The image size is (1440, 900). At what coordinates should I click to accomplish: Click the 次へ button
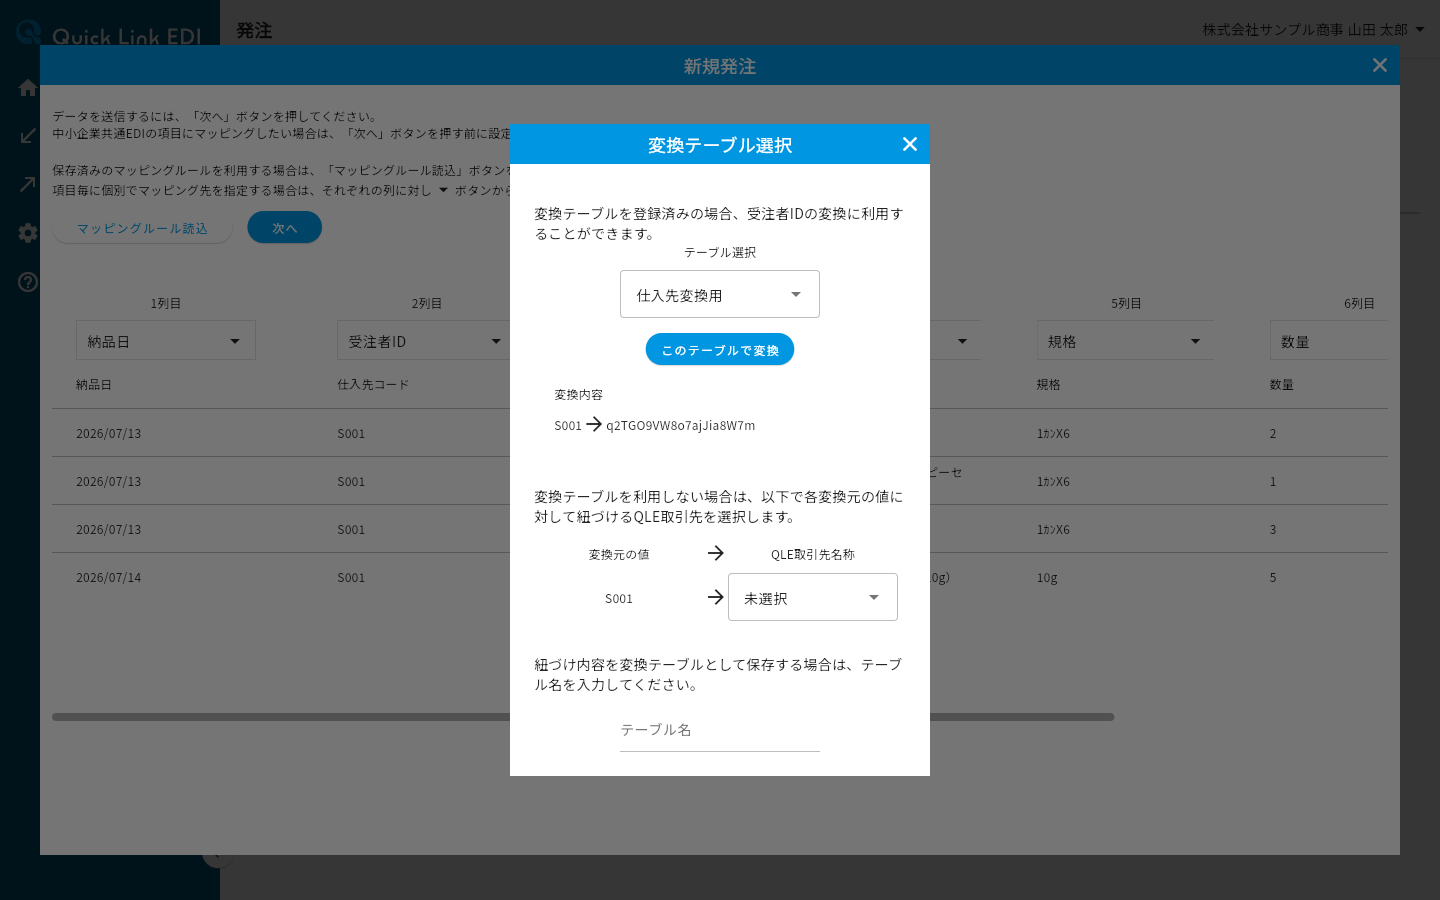pos(285,227)
